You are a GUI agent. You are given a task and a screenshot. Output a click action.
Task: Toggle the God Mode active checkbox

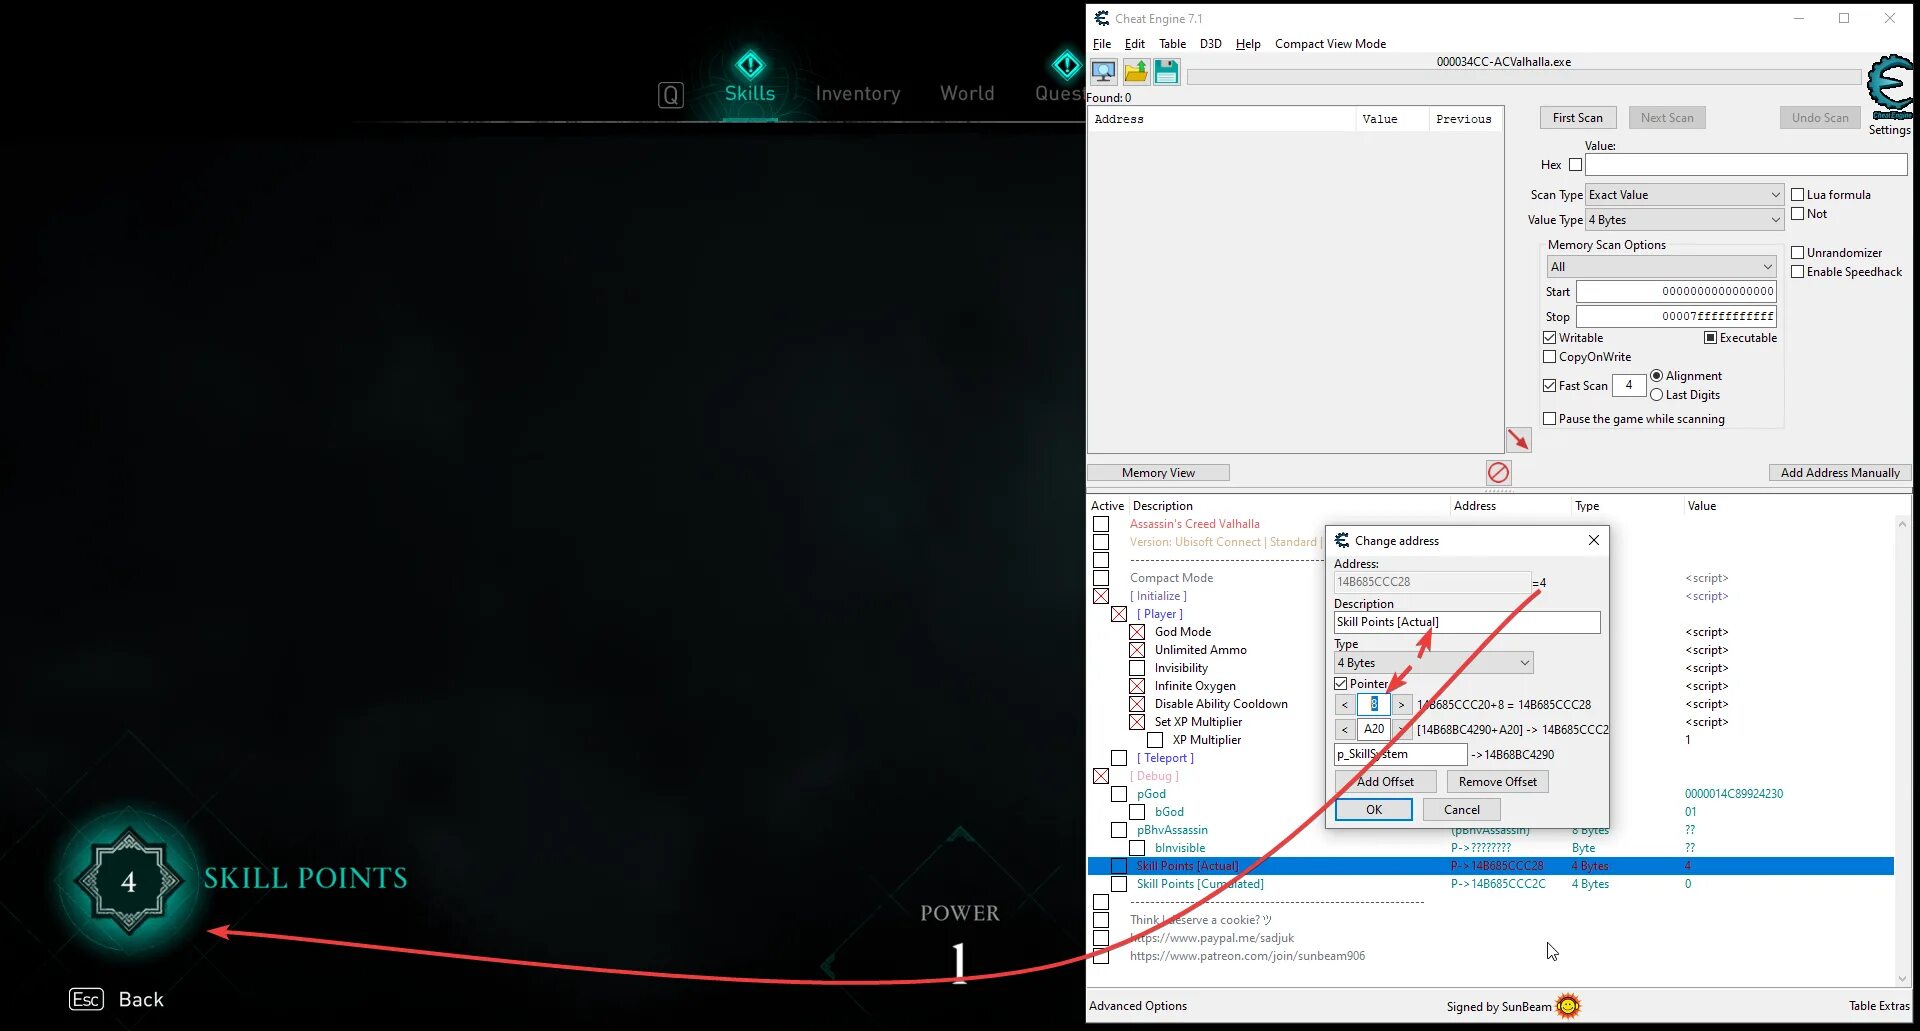(x=1137, y=632)
